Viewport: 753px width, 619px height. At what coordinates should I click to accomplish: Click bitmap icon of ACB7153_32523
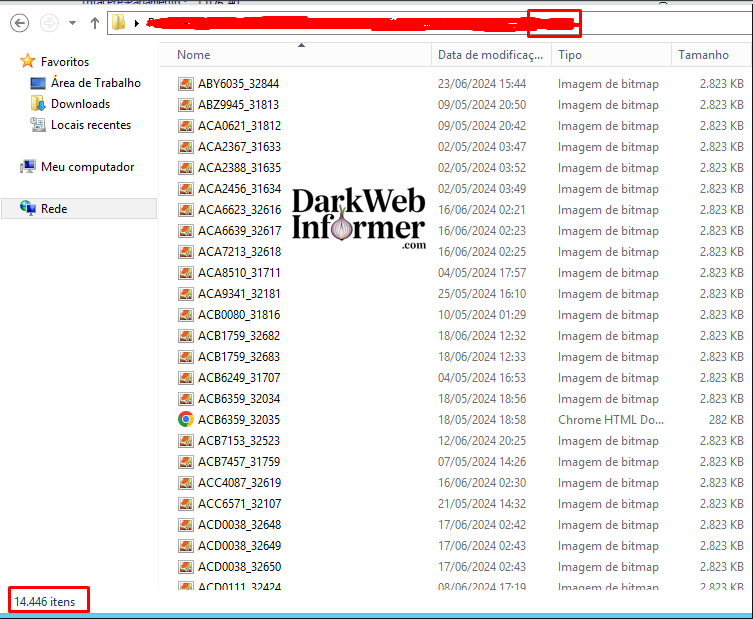[x=186, y=441]
